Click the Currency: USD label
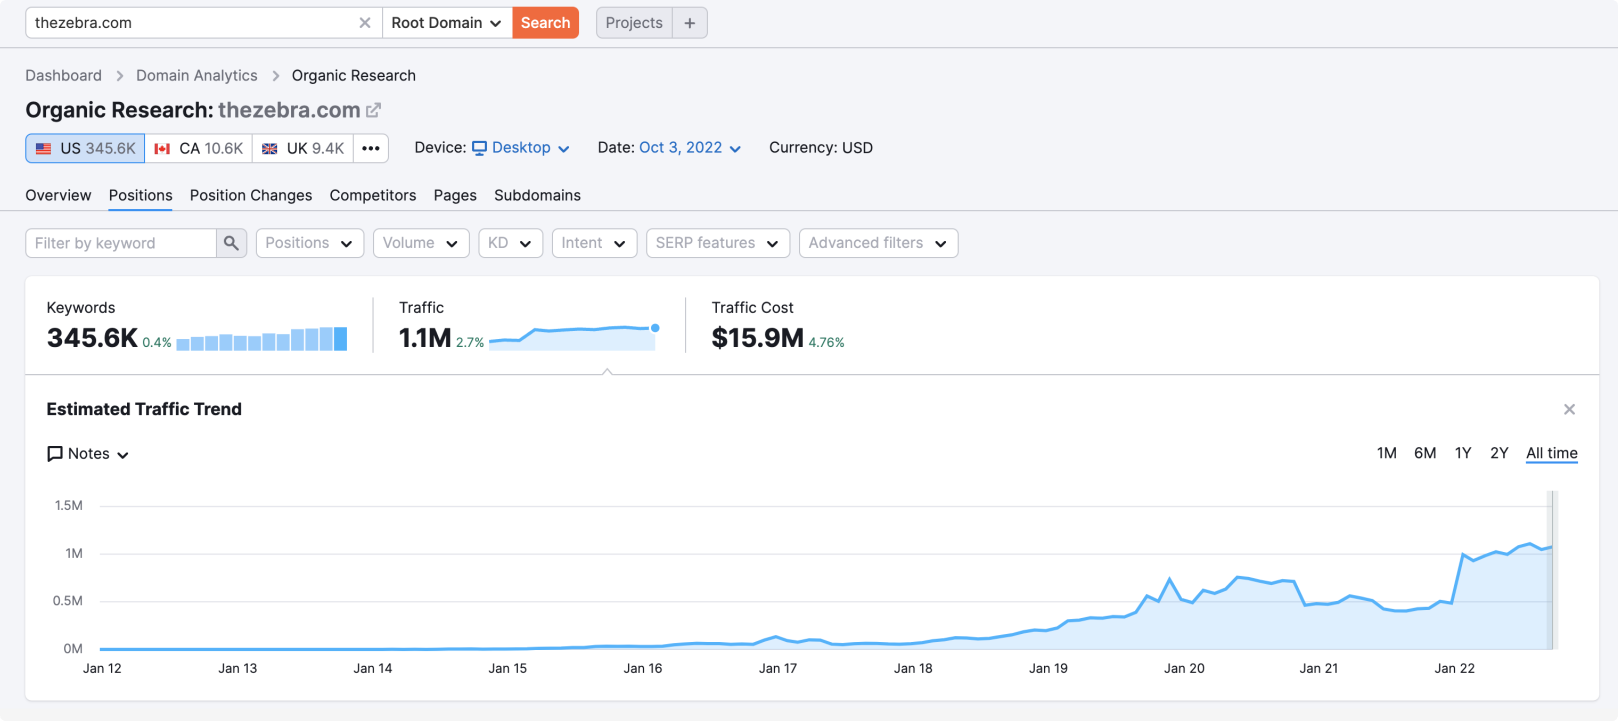This screenshot has height=721, width=1618. pos(821,148)
